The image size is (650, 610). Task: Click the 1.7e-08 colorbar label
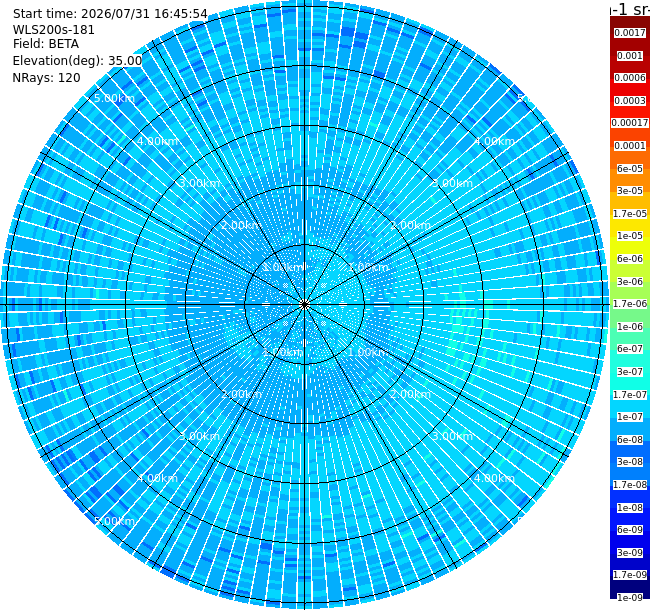pyautogui.click(x=630, y=485)
